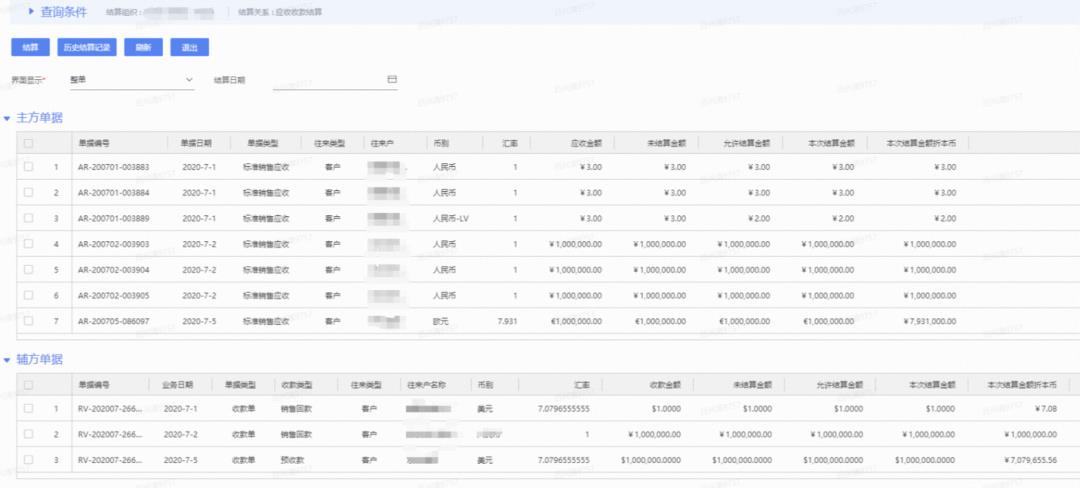
Task: Click 单据编号 column header in 主方单据
Action: 94,143
